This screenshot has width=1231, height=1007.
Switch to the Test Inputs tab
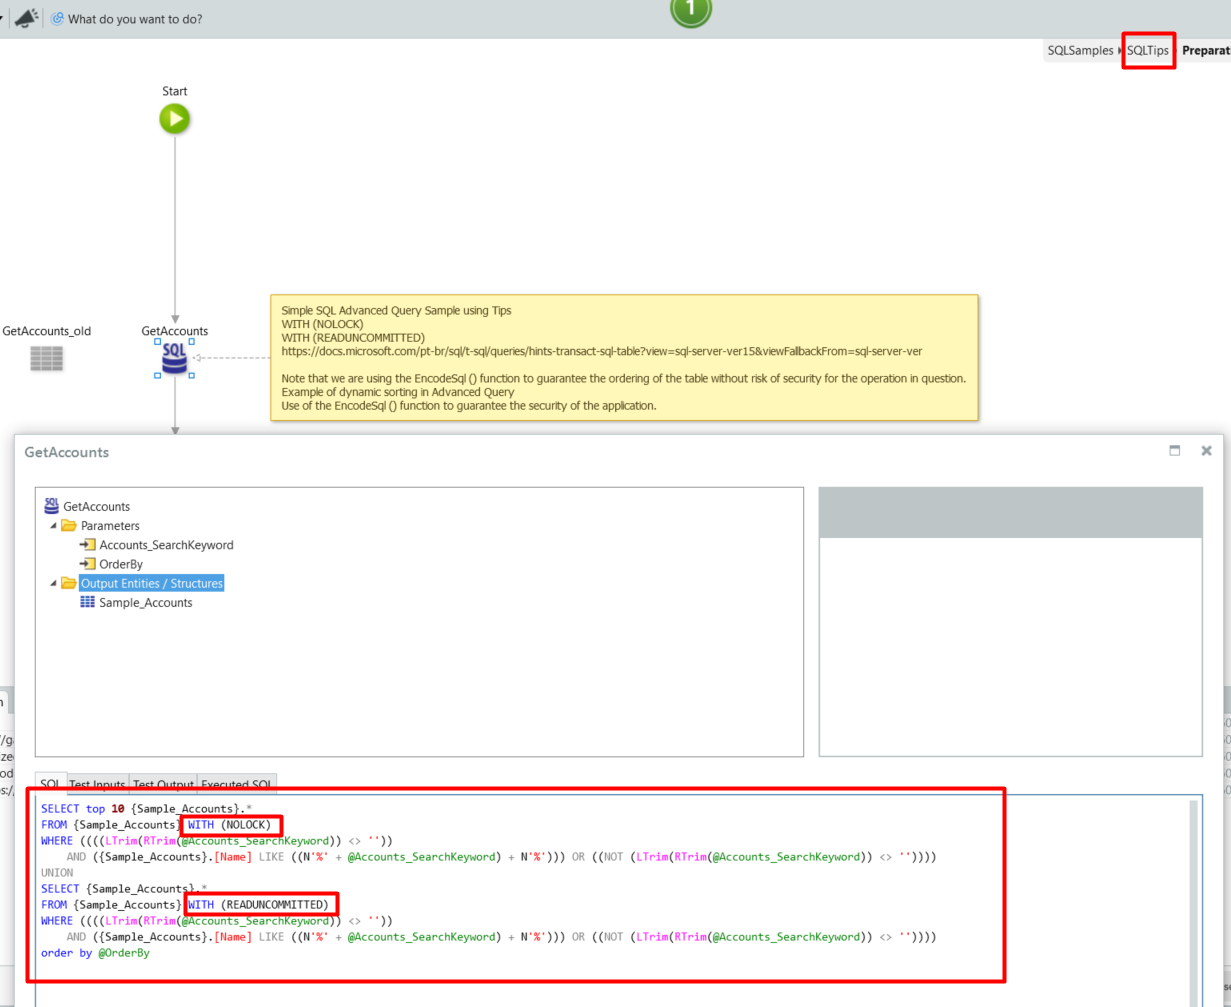click(x=98, y=784)
